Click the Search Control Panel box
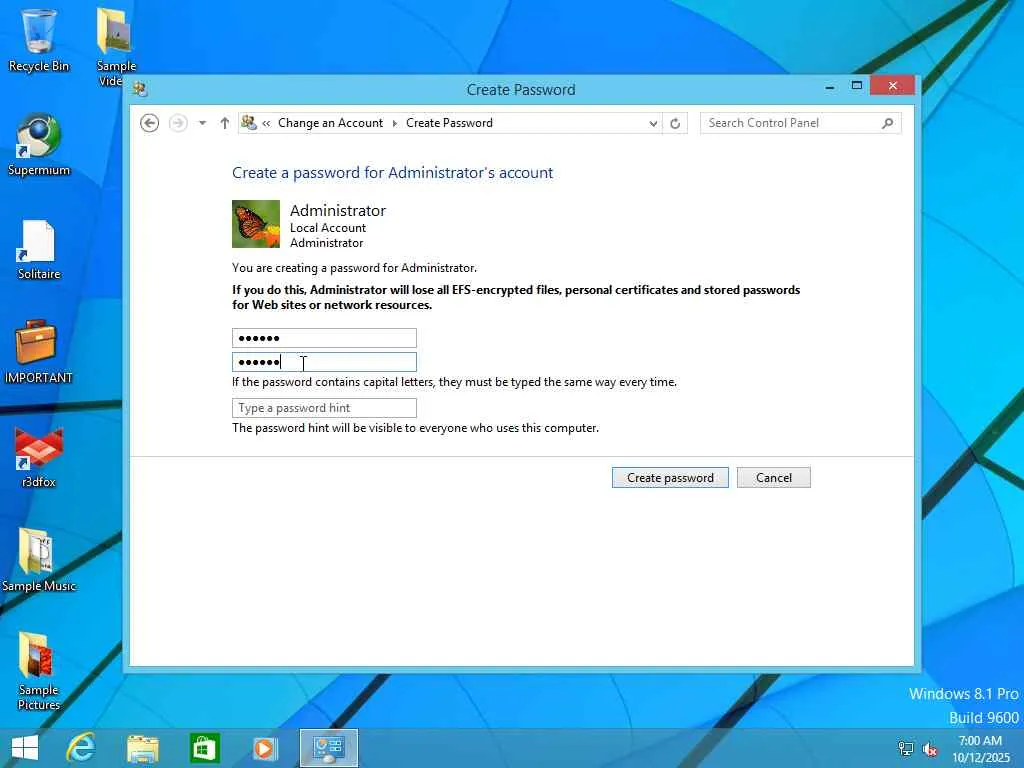Image resolution: width=1024 pixels, height=768 pixels. (x=801, y=123)
